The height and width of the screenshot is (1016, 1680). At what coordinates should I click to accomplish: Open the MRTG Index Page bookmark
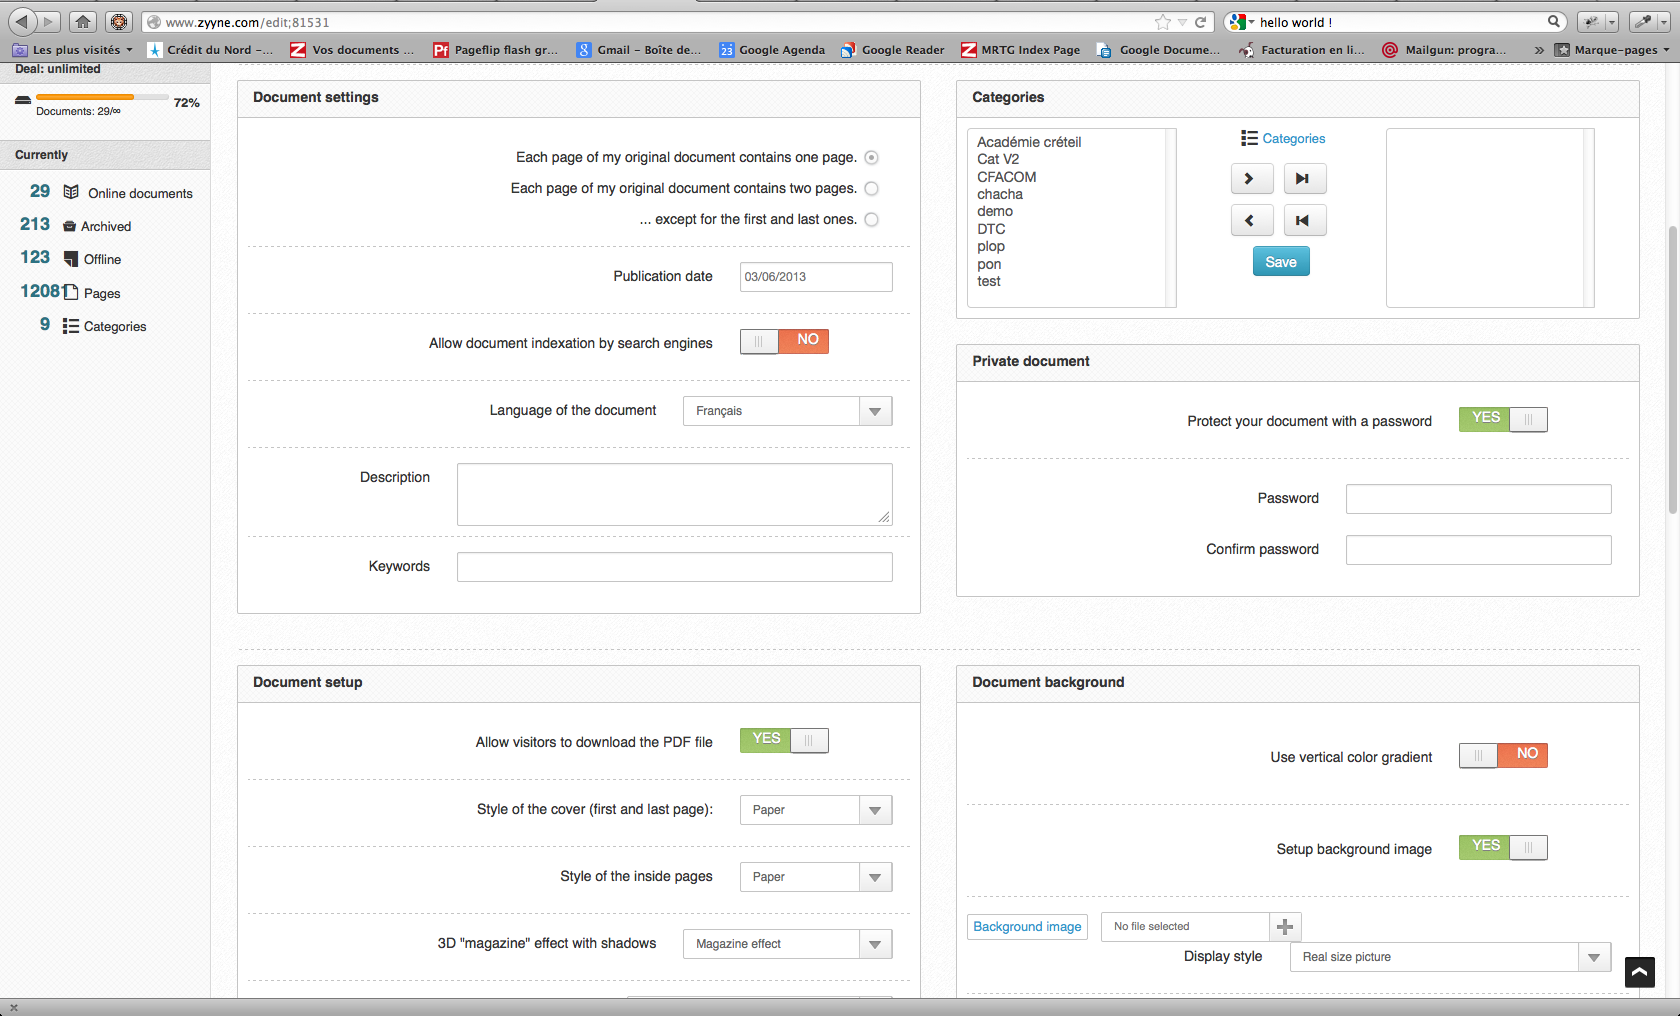point(1021,50)
